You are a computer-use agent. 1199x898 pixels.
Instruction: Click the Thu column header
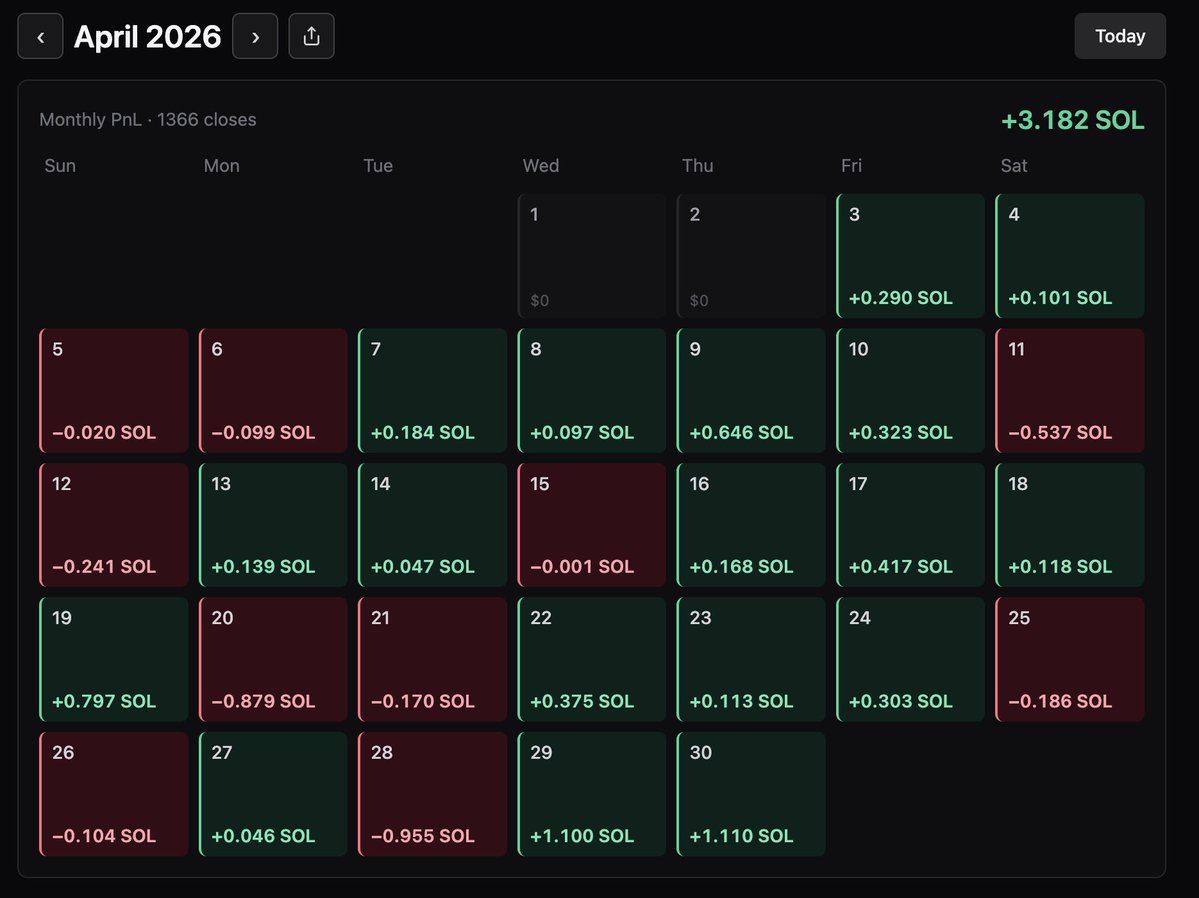tap(697, 166)
